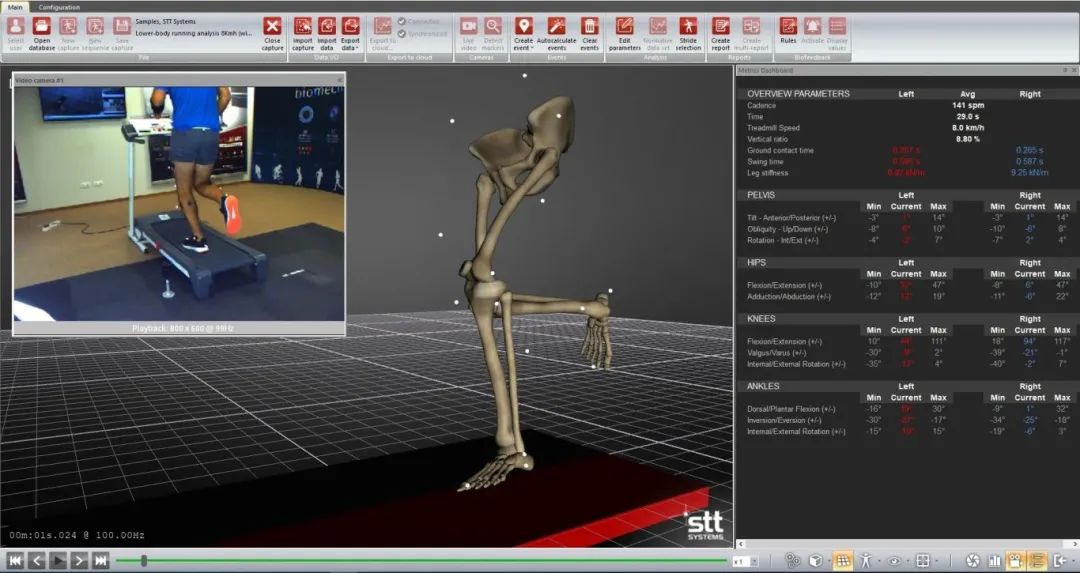Close the current capture
Viewport: 1080px width, 573px height.
[x=272, y=27]
